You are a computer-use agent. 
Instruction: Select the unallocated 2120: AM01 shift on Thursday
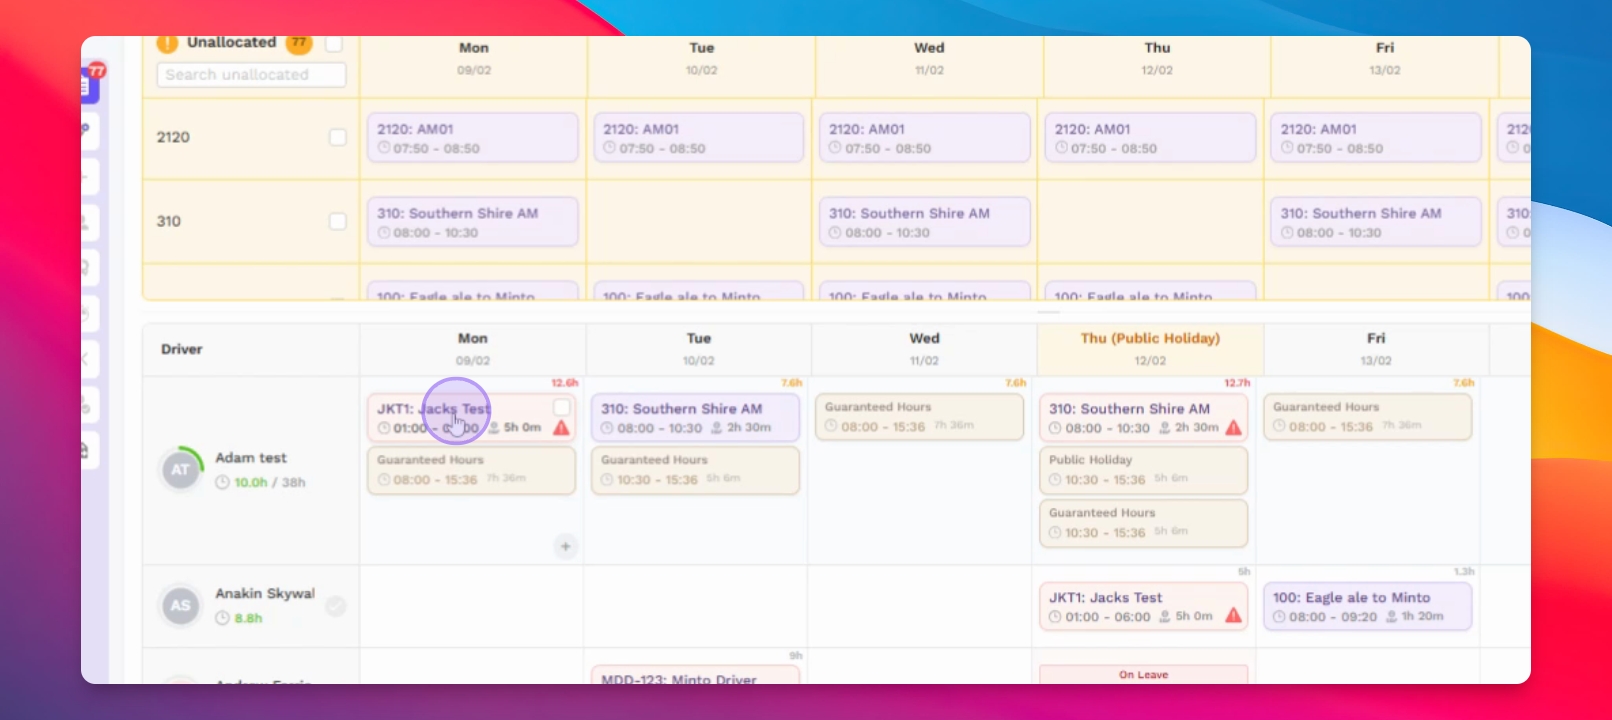[1151, 138]
